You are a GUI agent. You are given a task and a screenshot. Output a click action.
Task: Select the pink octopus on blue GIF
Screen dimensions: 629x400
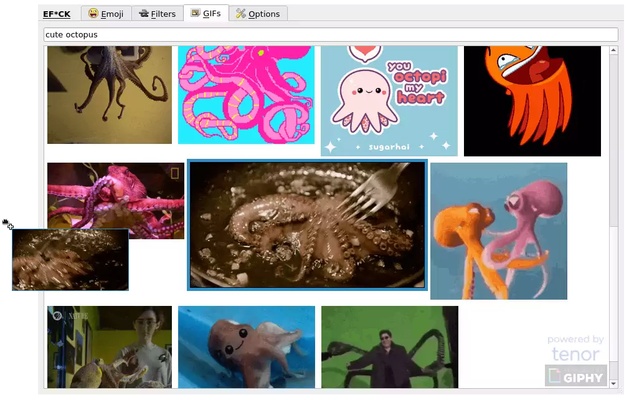coord(245,95)
